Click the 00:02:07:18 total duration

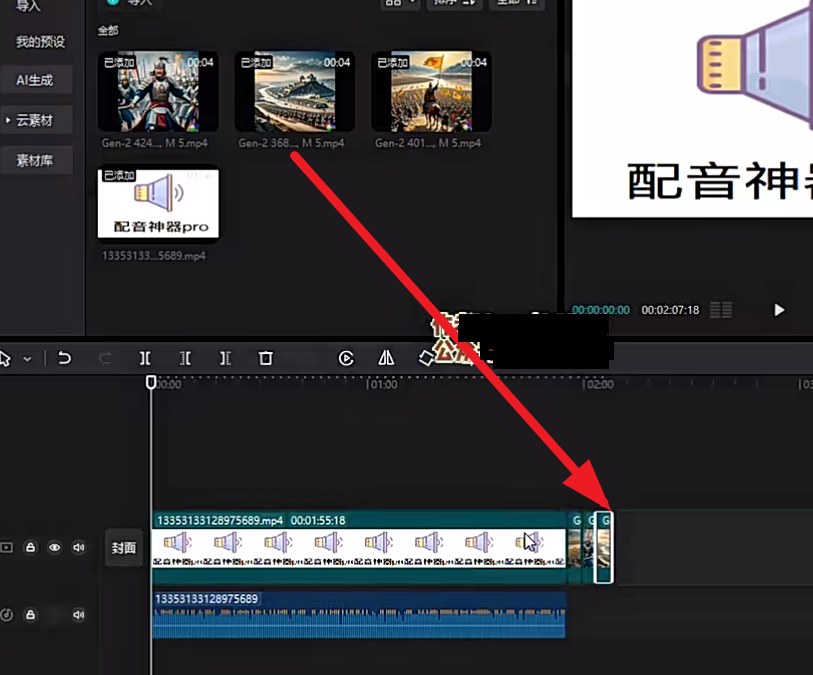(670, 310)
